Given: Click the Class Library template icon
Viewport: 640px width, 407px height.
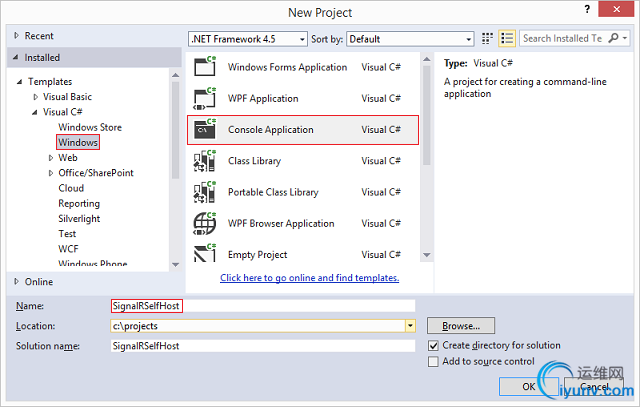Looking at the screenshot, I should (205, 161).
